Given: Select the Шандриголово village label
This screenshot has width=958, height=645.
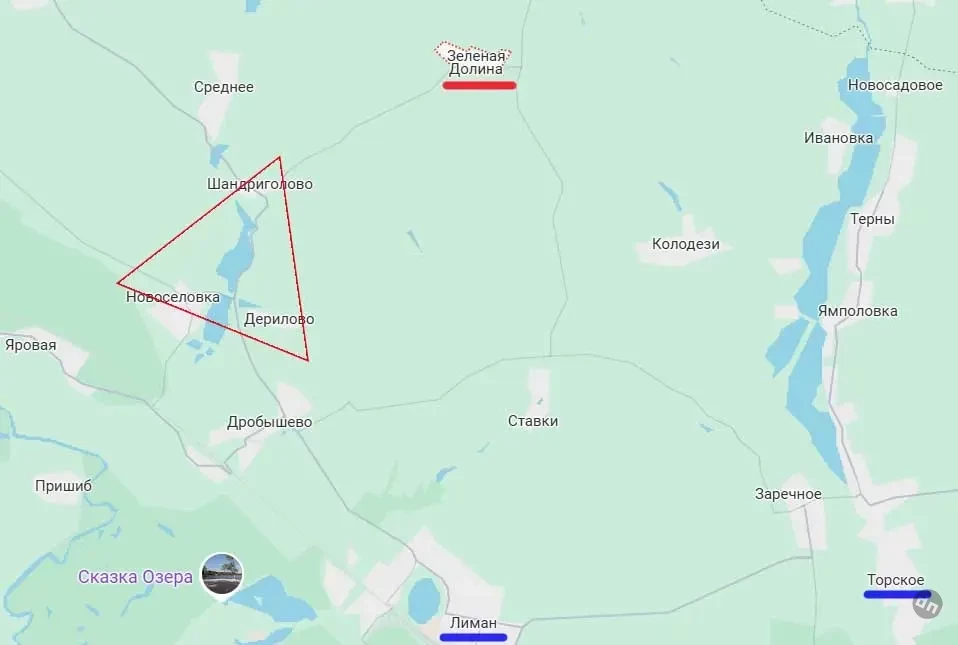Looking at the screenshot, I should click(260, 184).
